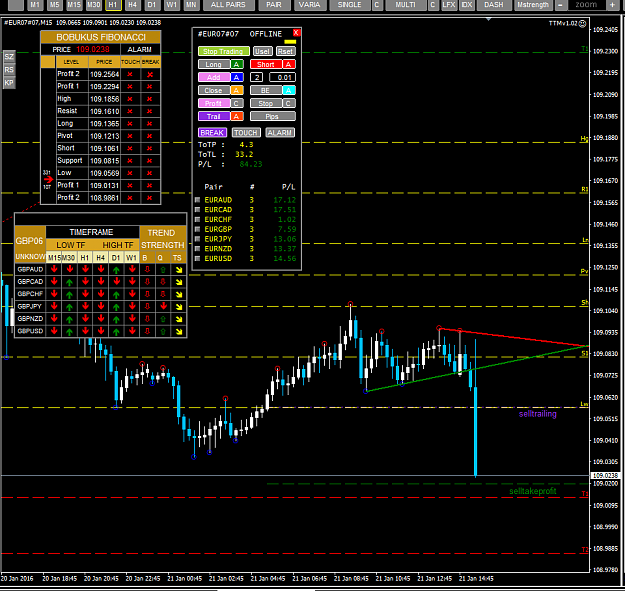Toggle the orange A next to Trail

237,116
